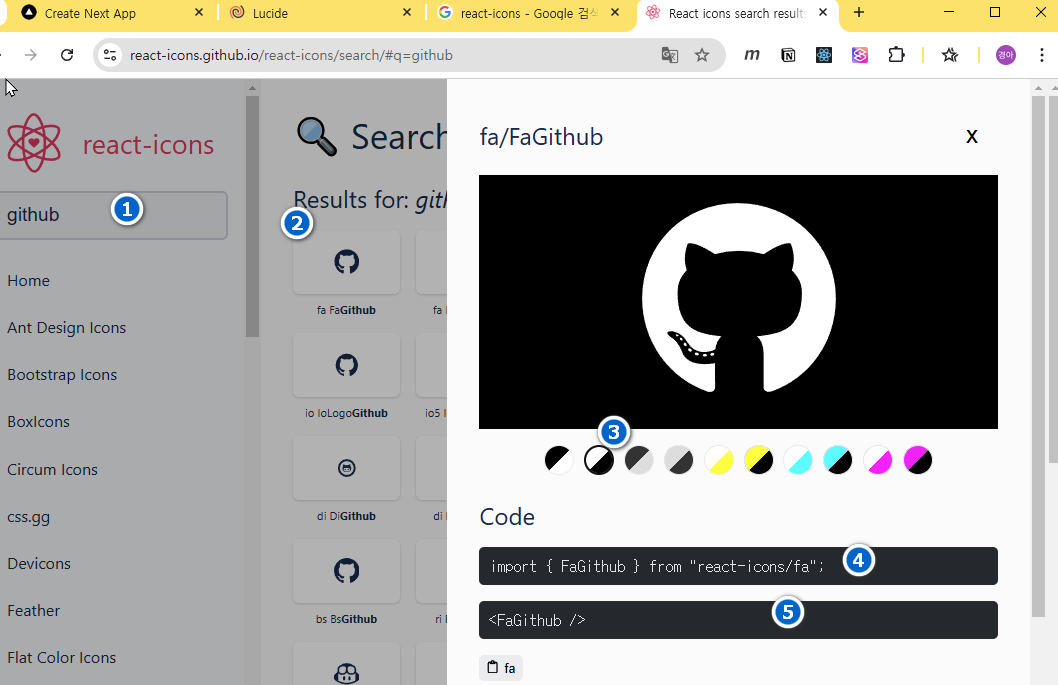Open the di DiGithub icon tile
Image resolution: width=1058 pixels, height=685 pixels.
click(346, 468)
